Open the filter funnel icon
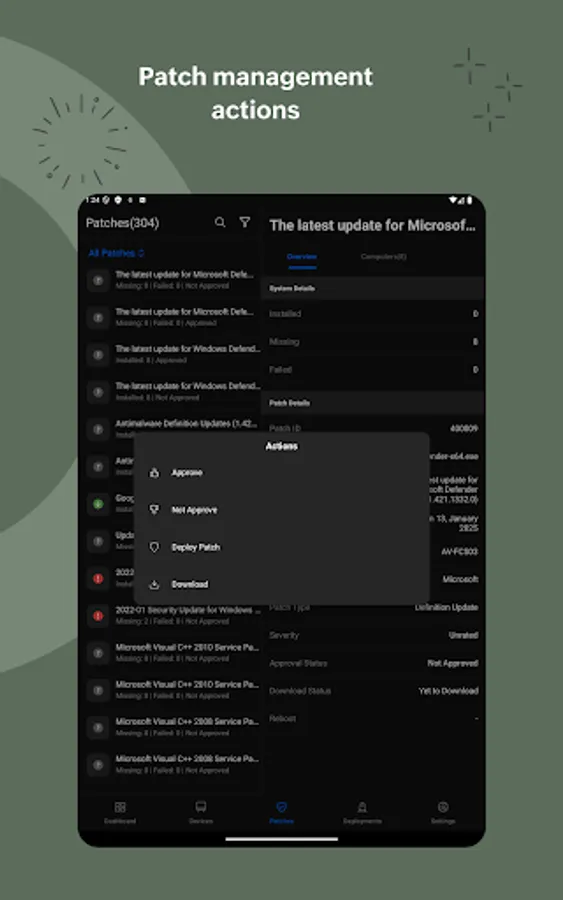Screen dimensions: 563x900 tap(244, 222)
